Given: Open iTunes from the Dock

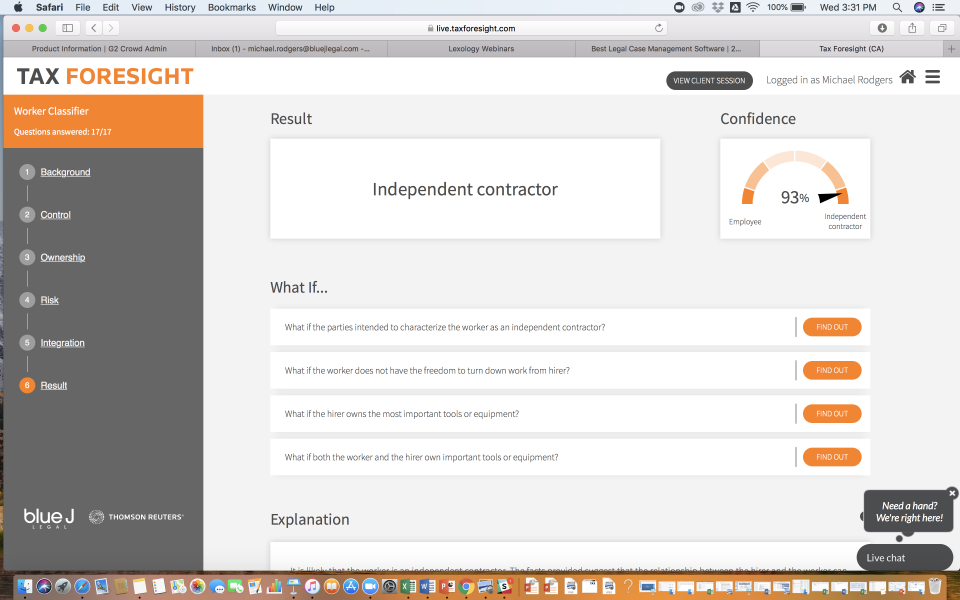Looking at the screenshot, I should [x=312, y=587].
